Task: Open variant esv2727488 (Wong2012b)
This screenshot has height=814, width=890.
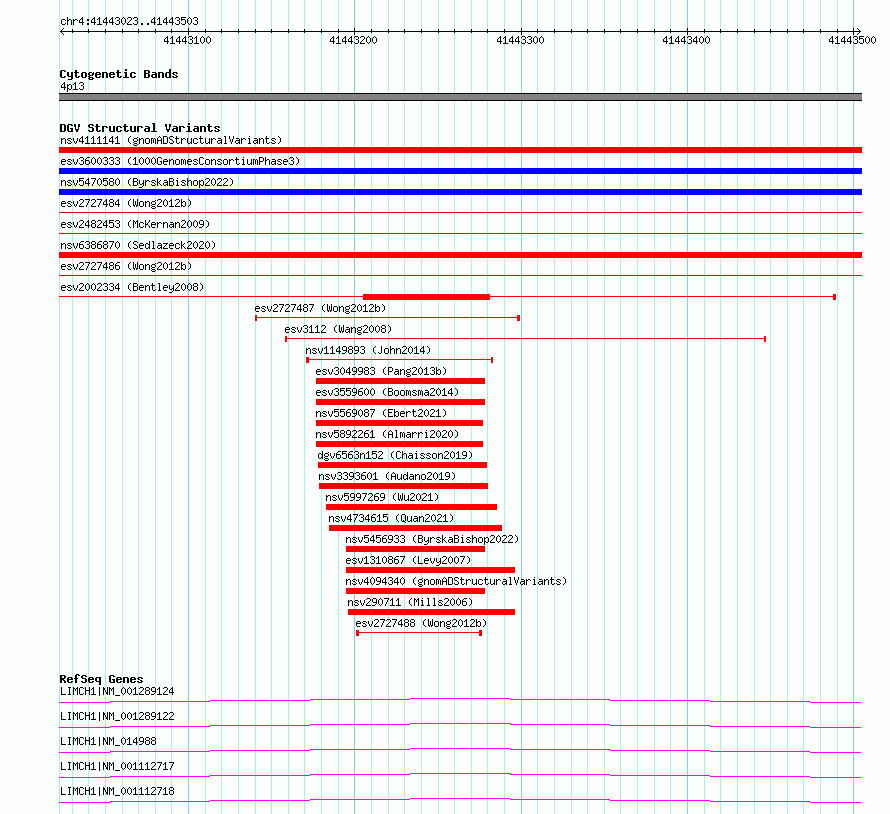Action: [421, 623]
